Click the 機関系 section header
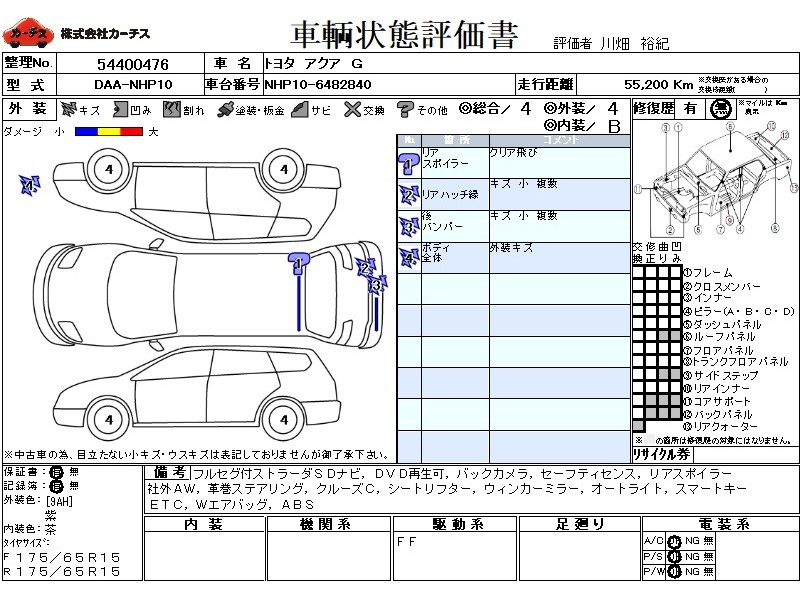Viewport: 800px width, 600px height. (x=326, y=524)
